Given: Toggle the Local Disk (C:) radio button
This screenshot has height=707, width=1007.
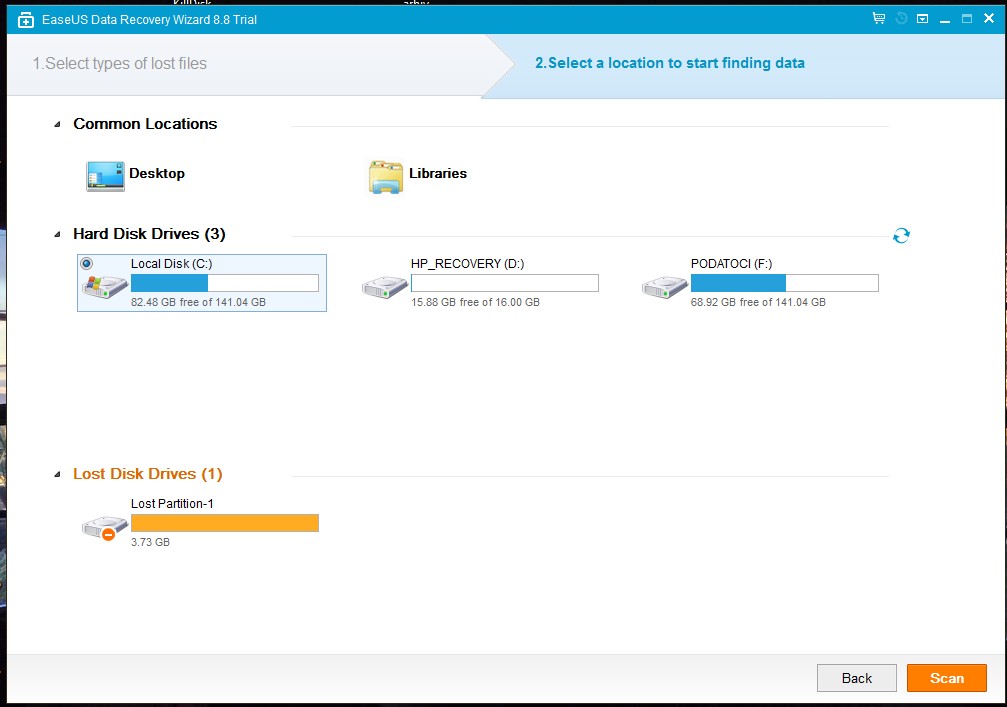Looking at the screenshot, I should (x=87, y=263).
